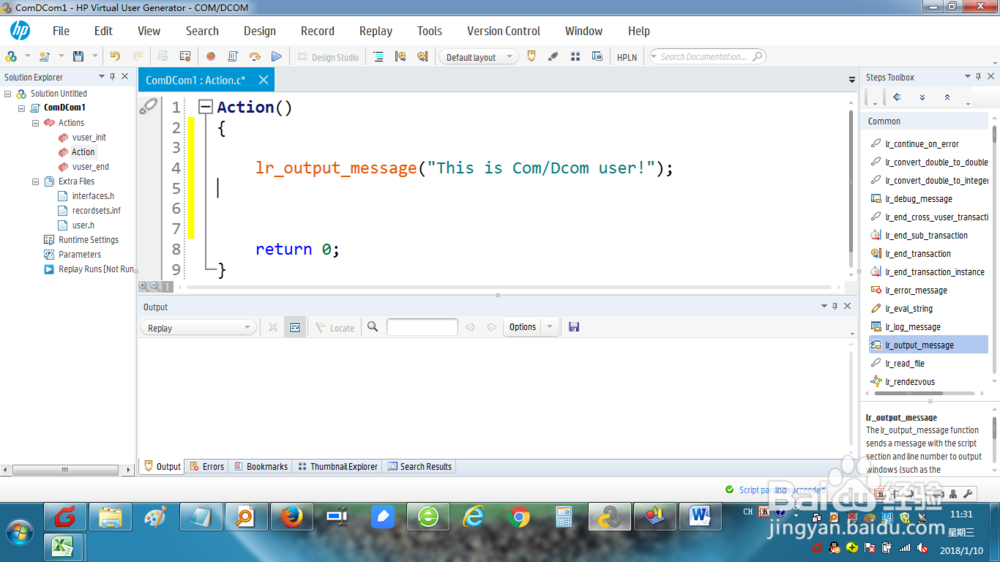This screenshot has height=562, width=1000.
Task: Click the Record (red circle) toolbar icon
Action: click(210, 57)
